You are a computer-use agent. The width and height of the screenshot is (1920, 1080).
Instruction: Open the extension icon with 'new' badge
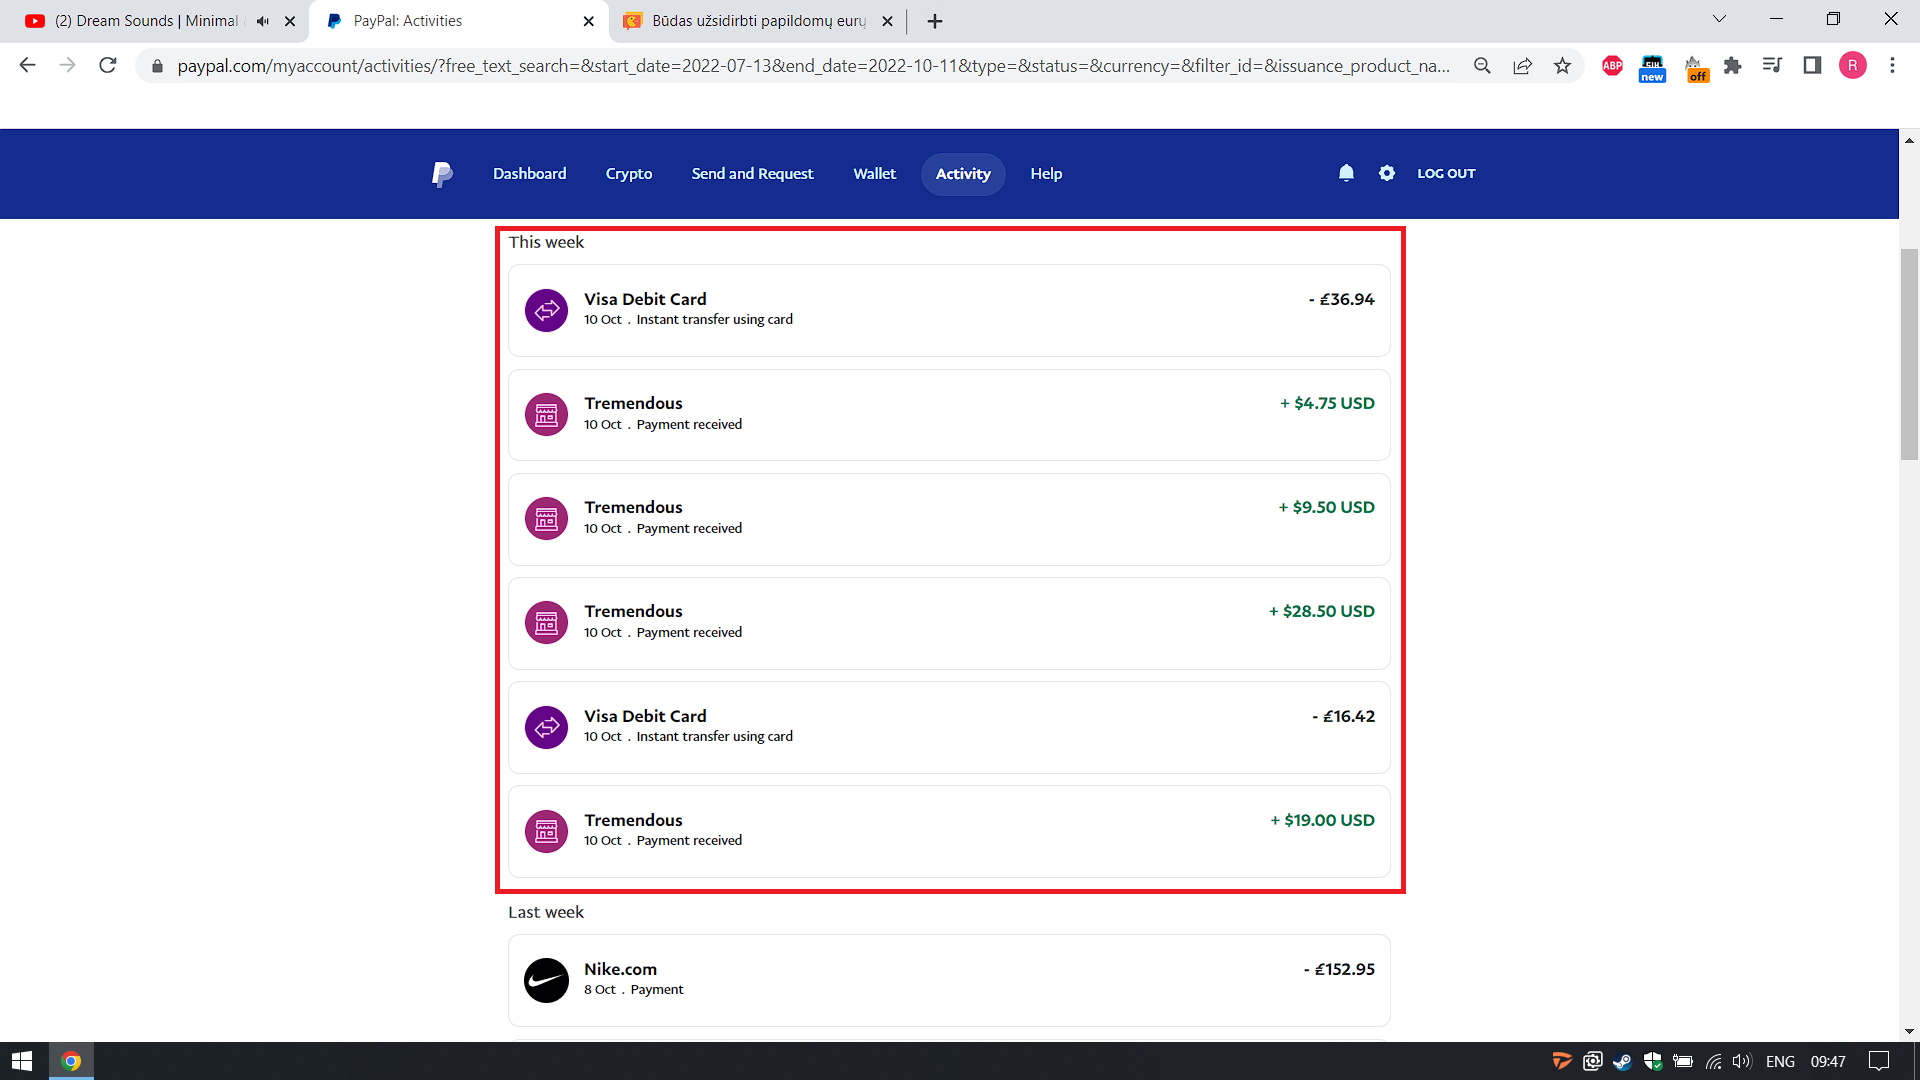point(1652,68)
